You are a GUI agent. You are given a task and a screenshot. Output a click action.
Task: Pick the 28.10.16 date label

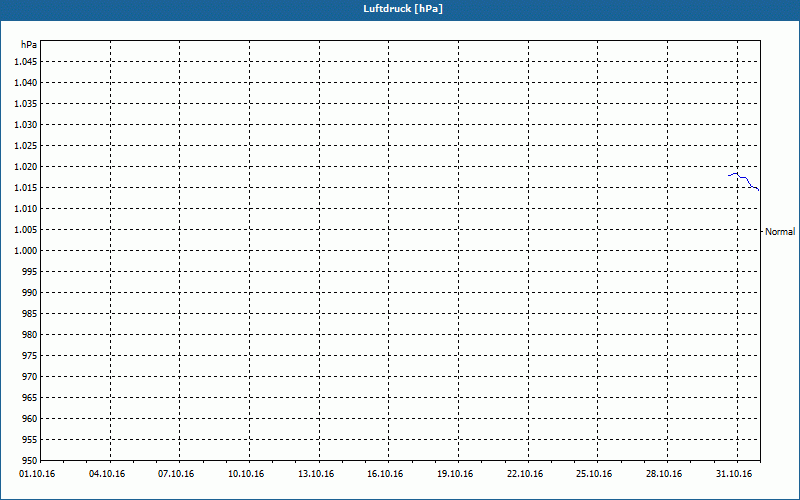click(664, 474)
